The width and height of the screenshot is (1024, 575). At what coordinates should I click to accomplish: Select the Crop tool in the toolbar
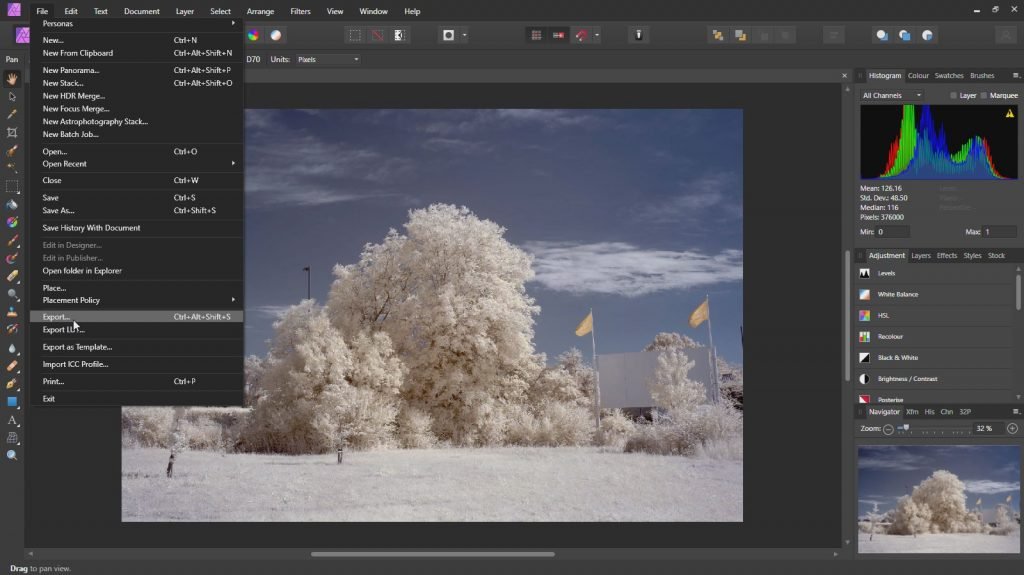click(x=12, y=132)
